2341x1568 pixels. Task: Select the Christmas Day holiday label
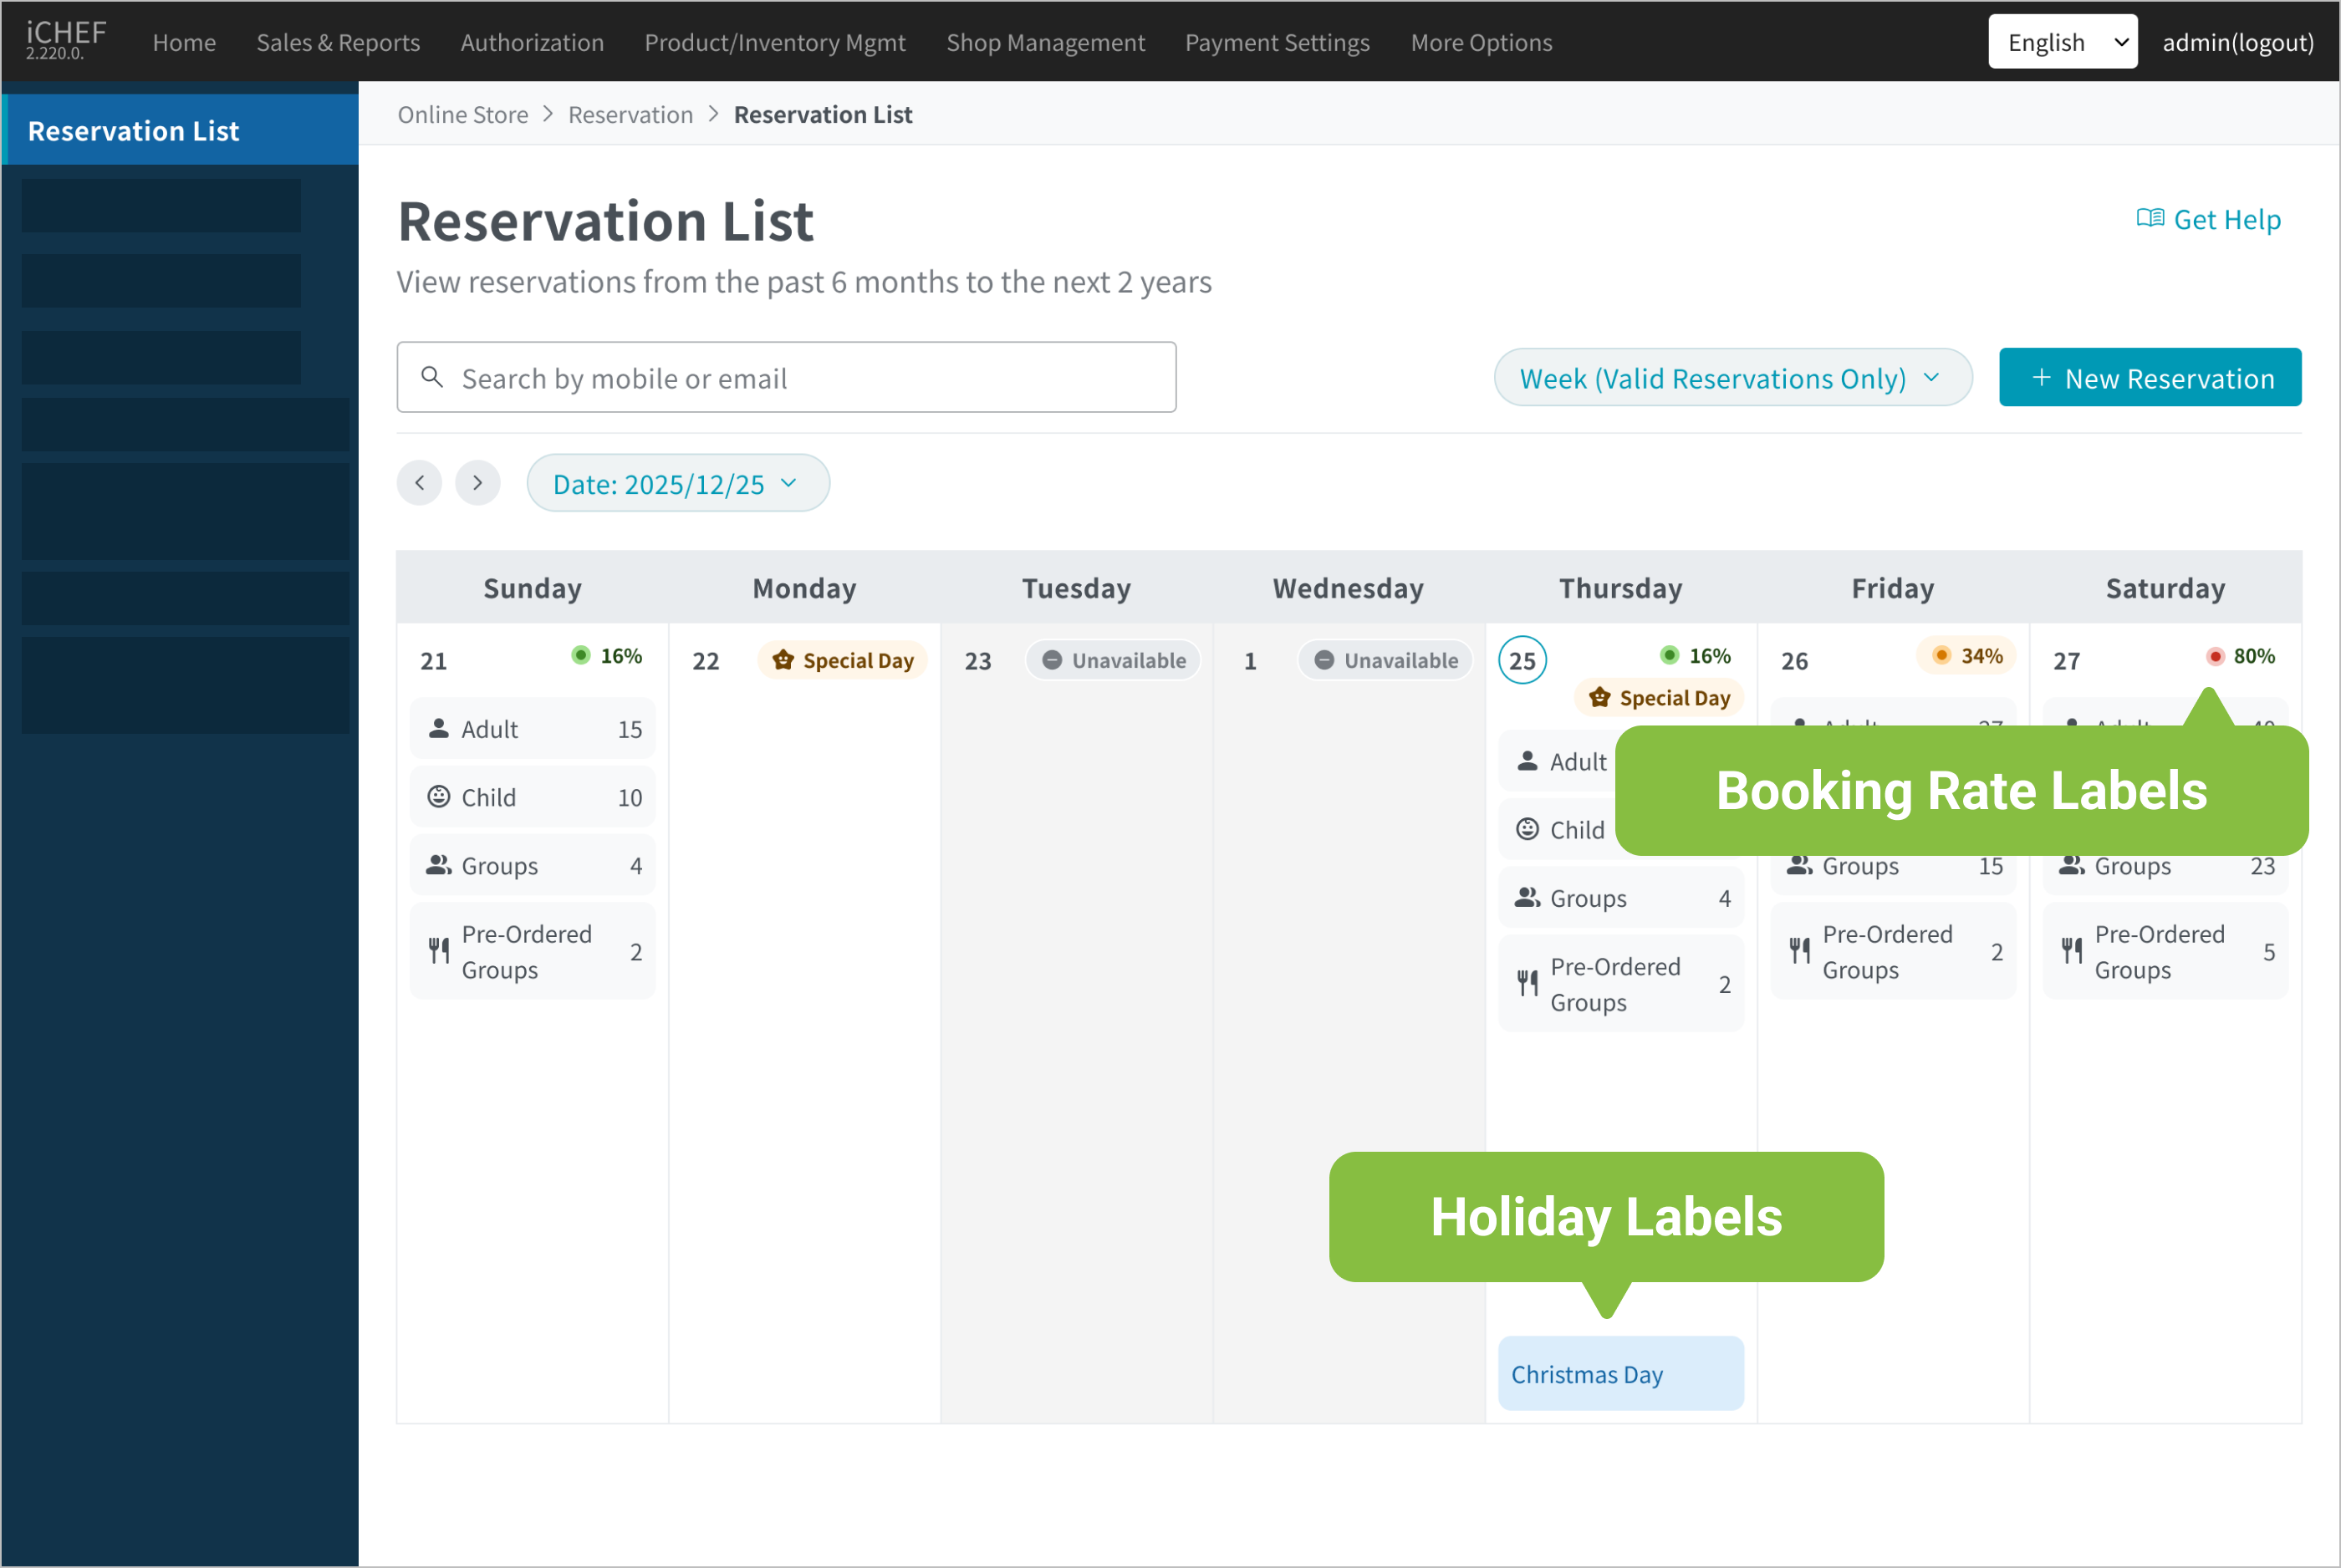coord(1620,1373)
